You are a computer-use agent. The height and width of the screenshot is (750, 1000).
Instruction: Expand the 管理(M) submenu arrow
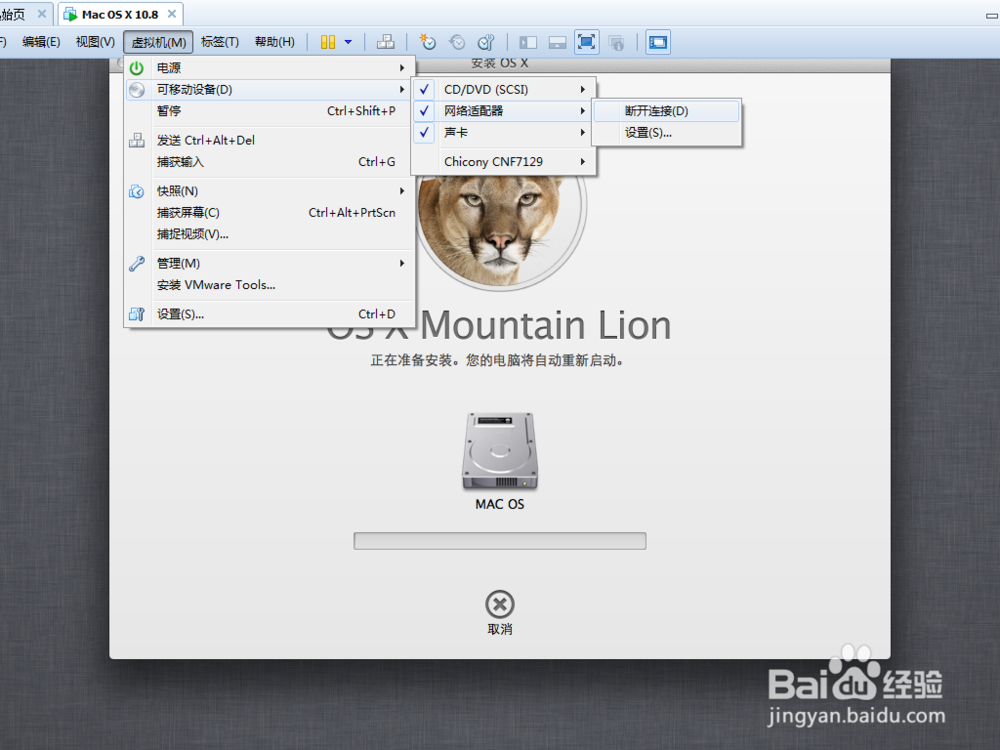click(x=402, y=263)
